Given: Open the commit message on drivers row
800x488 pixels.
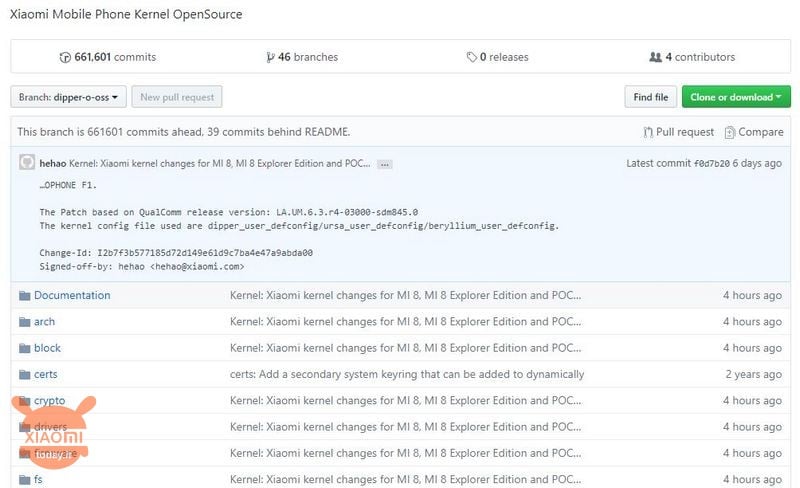Looking at the screenshot, I should 405,427.
